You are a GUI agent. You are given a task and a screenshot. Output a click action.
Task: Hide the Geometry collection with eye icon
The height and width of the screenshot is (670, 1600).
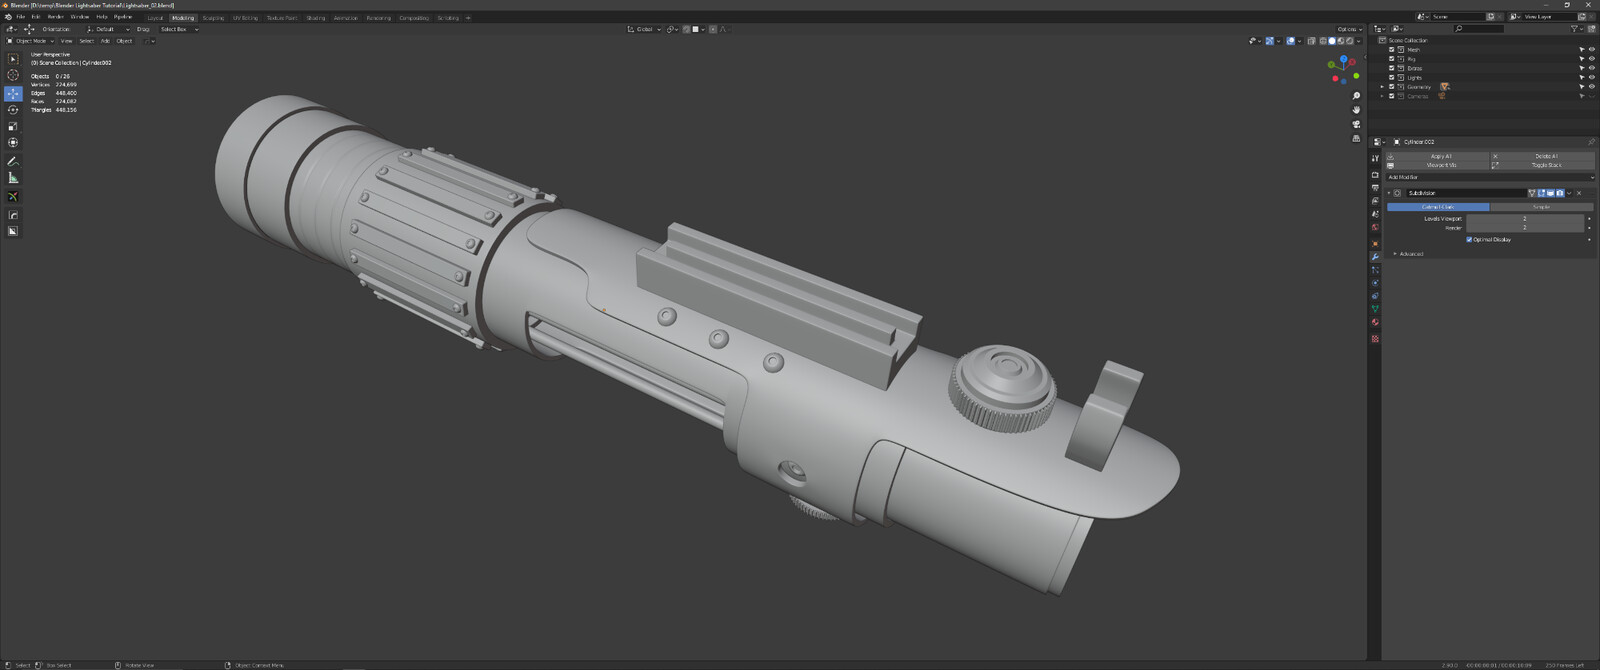tap(1592, 87)
